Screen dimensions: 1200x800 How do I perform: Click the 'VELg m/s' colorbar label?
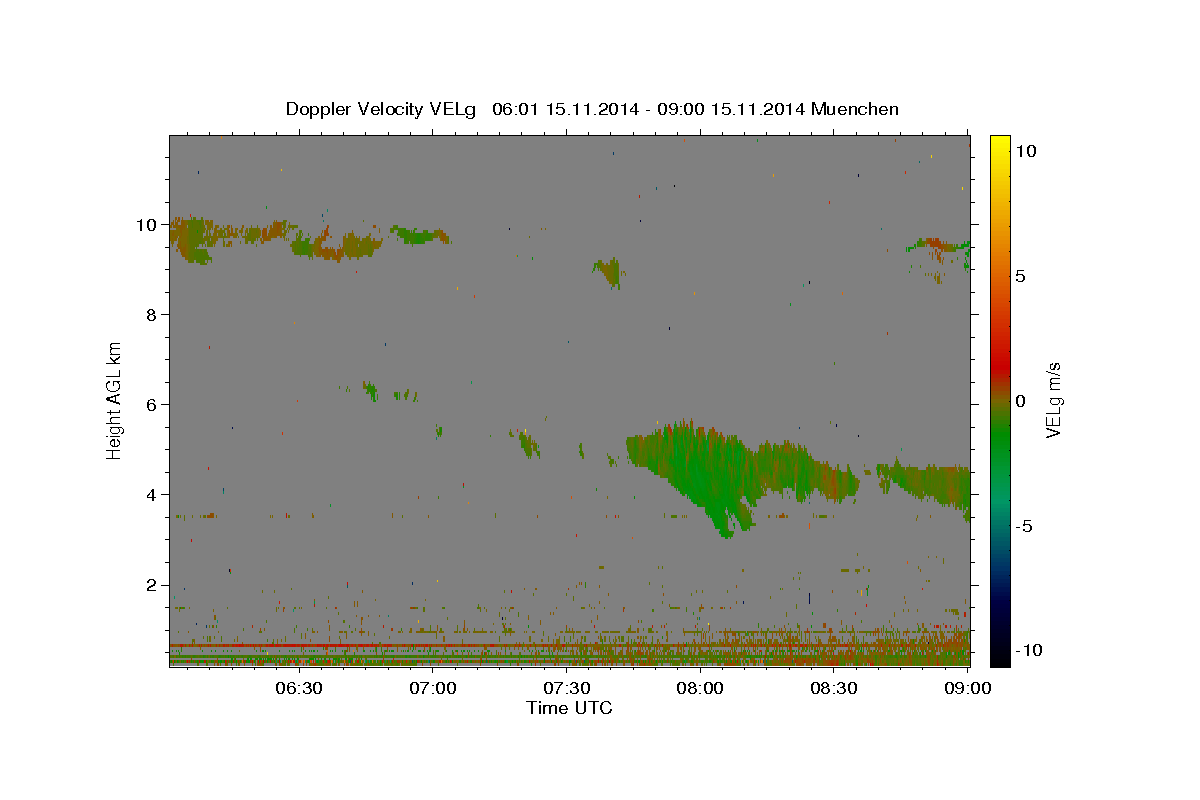click(x=1054, y=400)
